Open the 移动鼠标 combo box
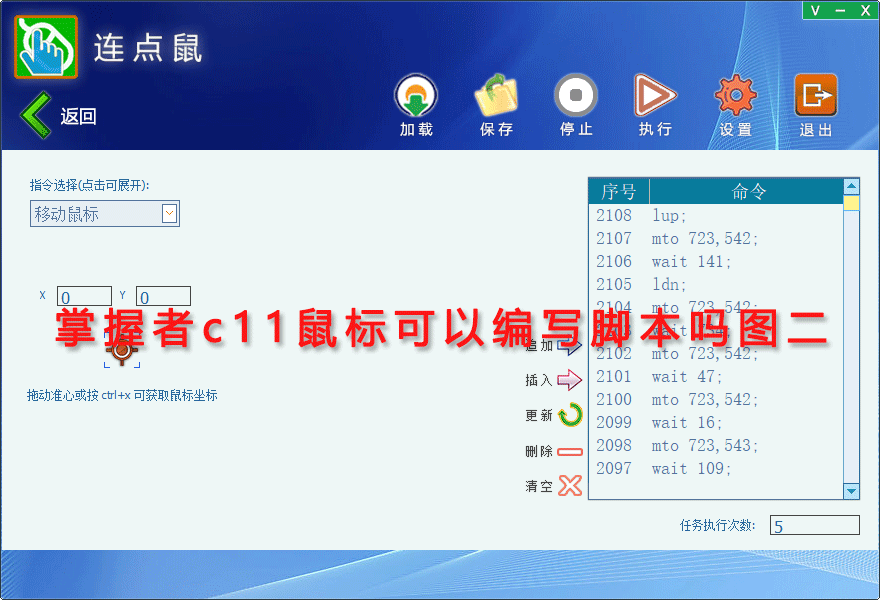 [105, 213]
